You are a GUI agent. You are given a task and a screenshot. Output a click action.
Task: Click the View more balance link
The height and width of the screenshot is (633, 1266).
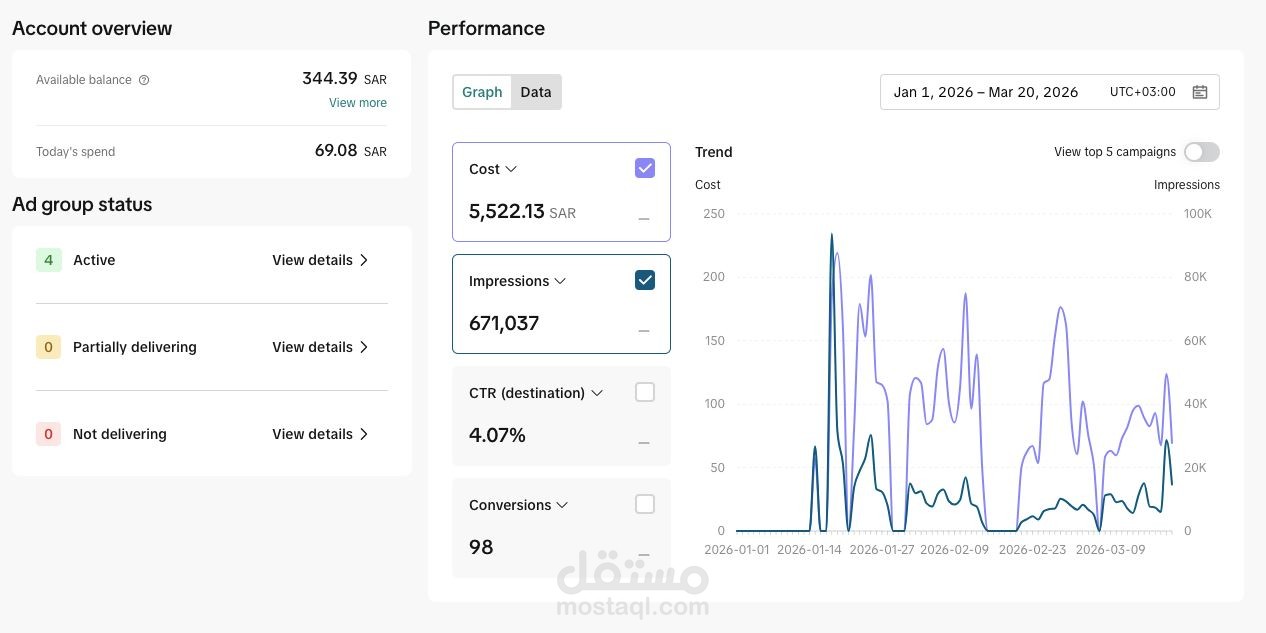358,103
